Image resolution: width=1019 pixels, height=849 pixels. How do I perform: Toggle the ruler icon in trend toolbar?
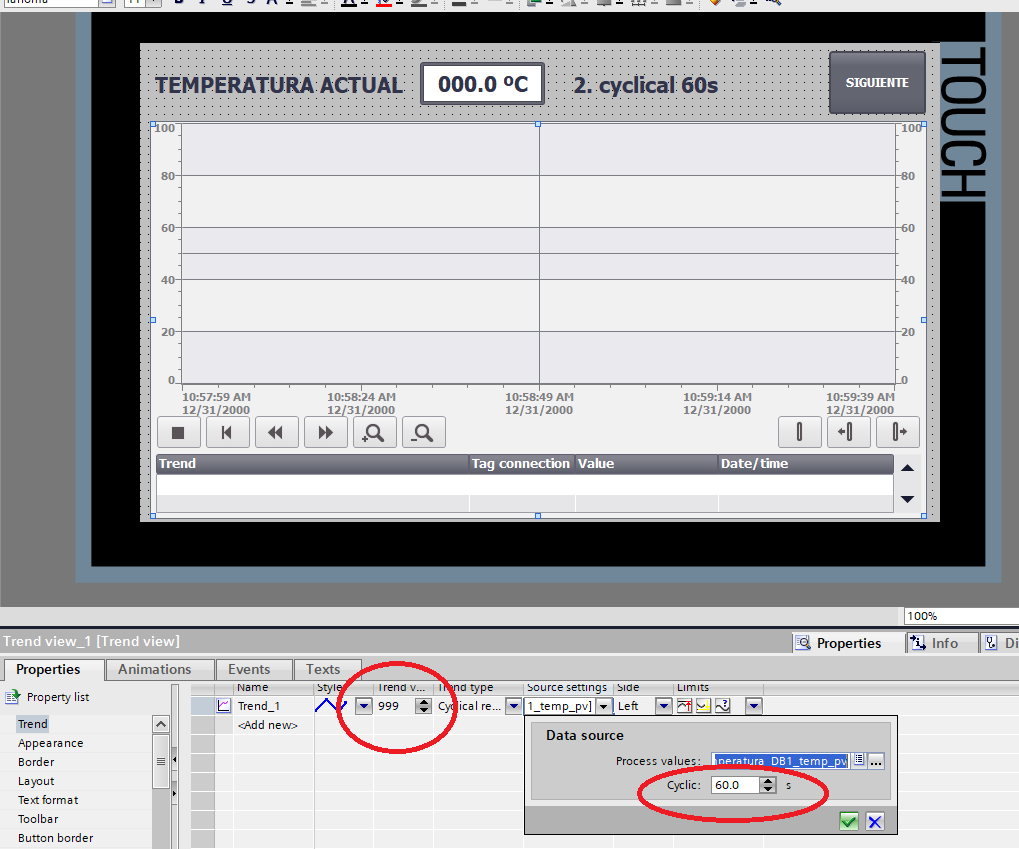(x=799, y=432)
